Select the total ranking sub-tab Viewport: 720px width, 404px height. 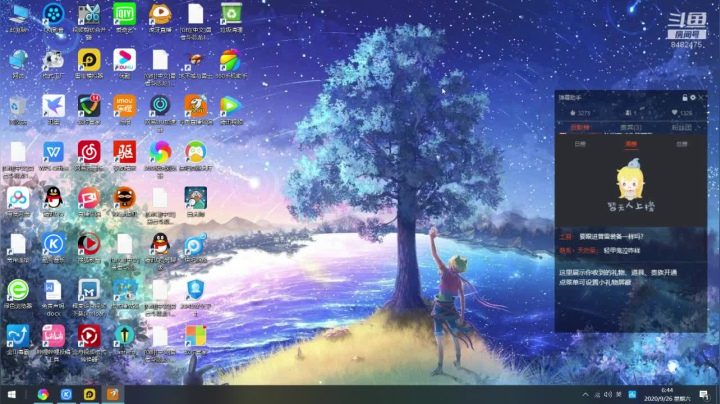click(681, 144)
